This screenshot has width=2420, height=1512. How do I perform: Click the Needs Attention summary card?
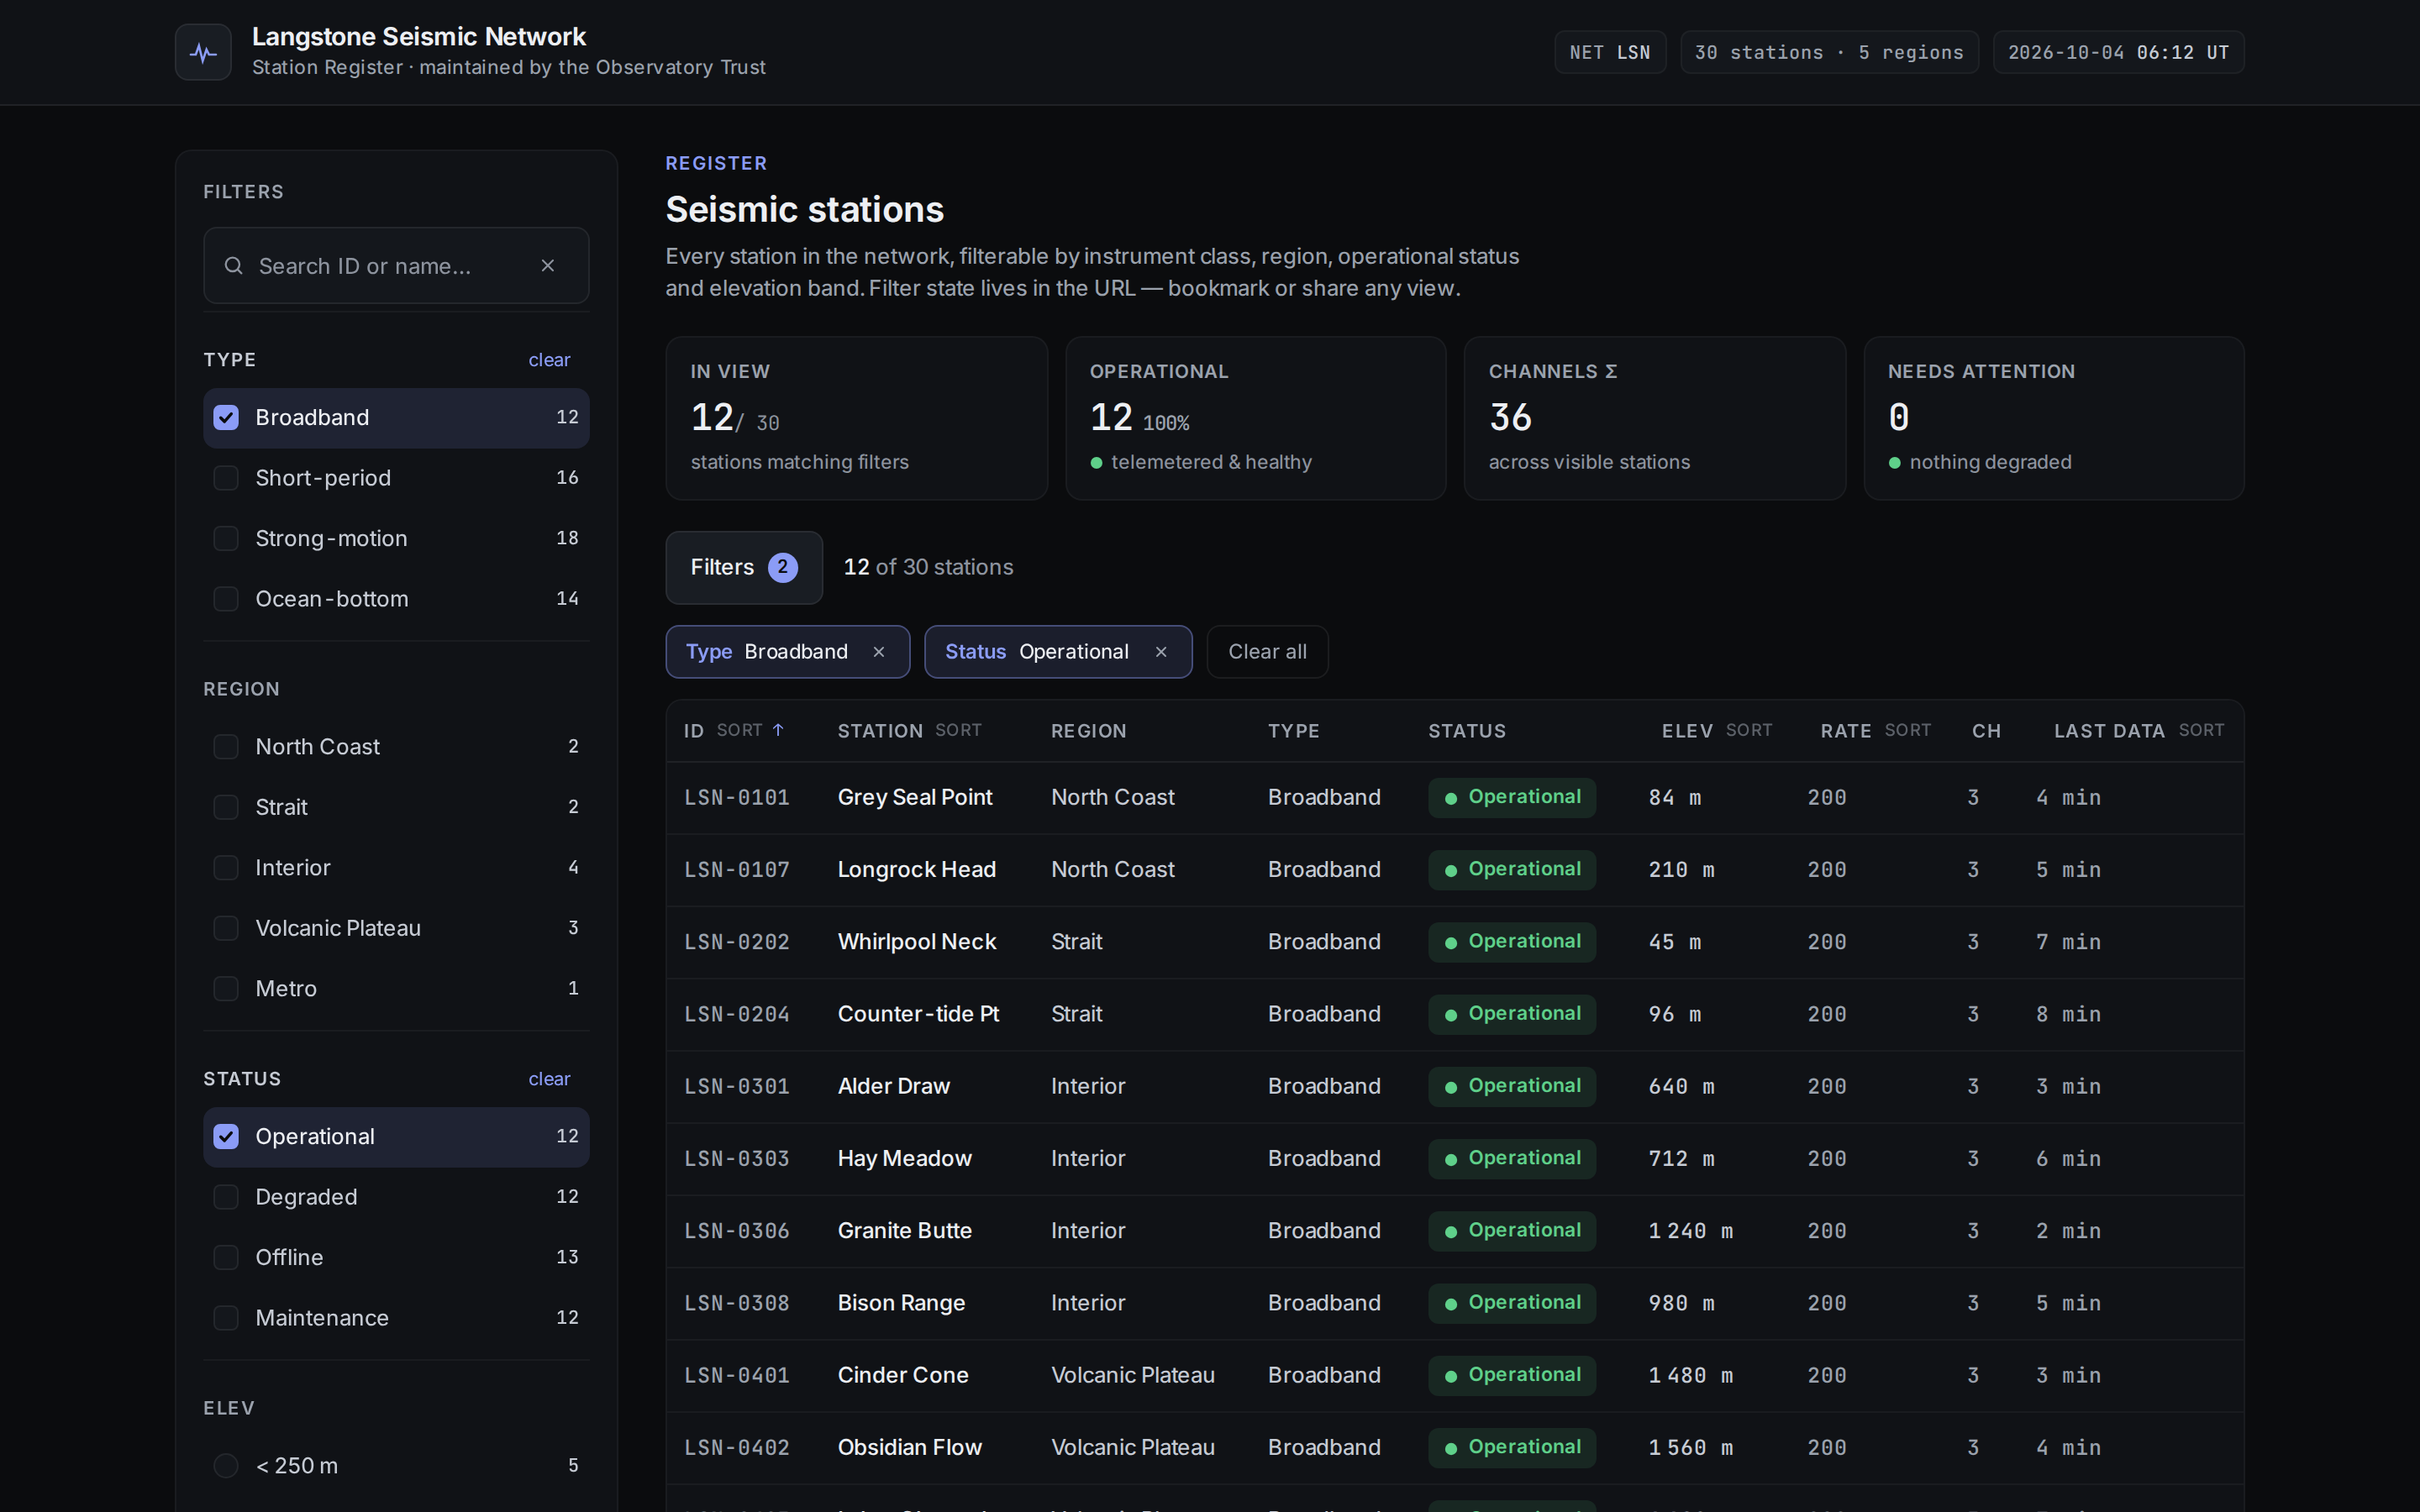coord(2053,418)
